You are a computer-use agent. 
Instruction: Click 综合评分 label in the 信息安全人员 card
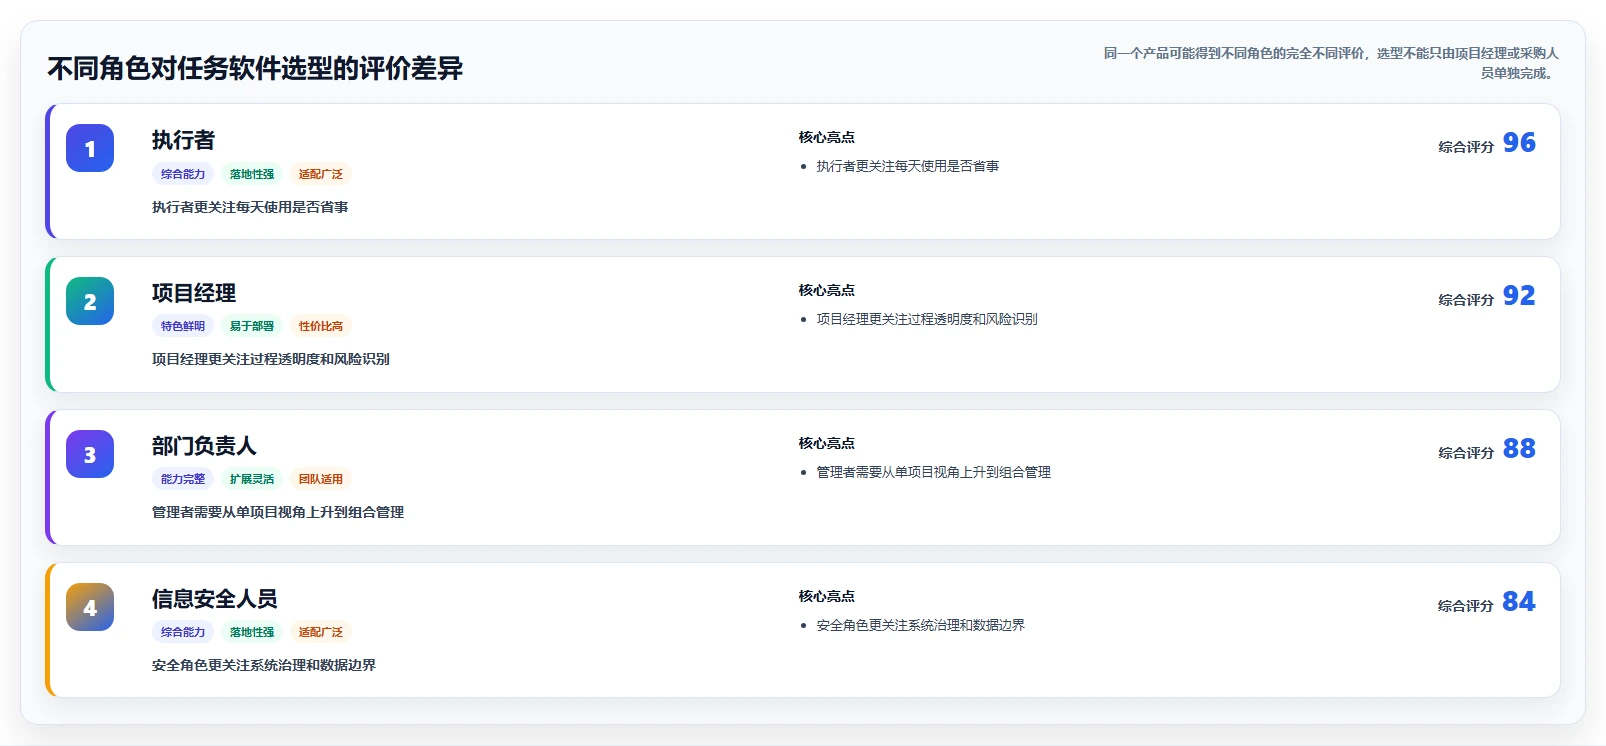(1466, 606)
